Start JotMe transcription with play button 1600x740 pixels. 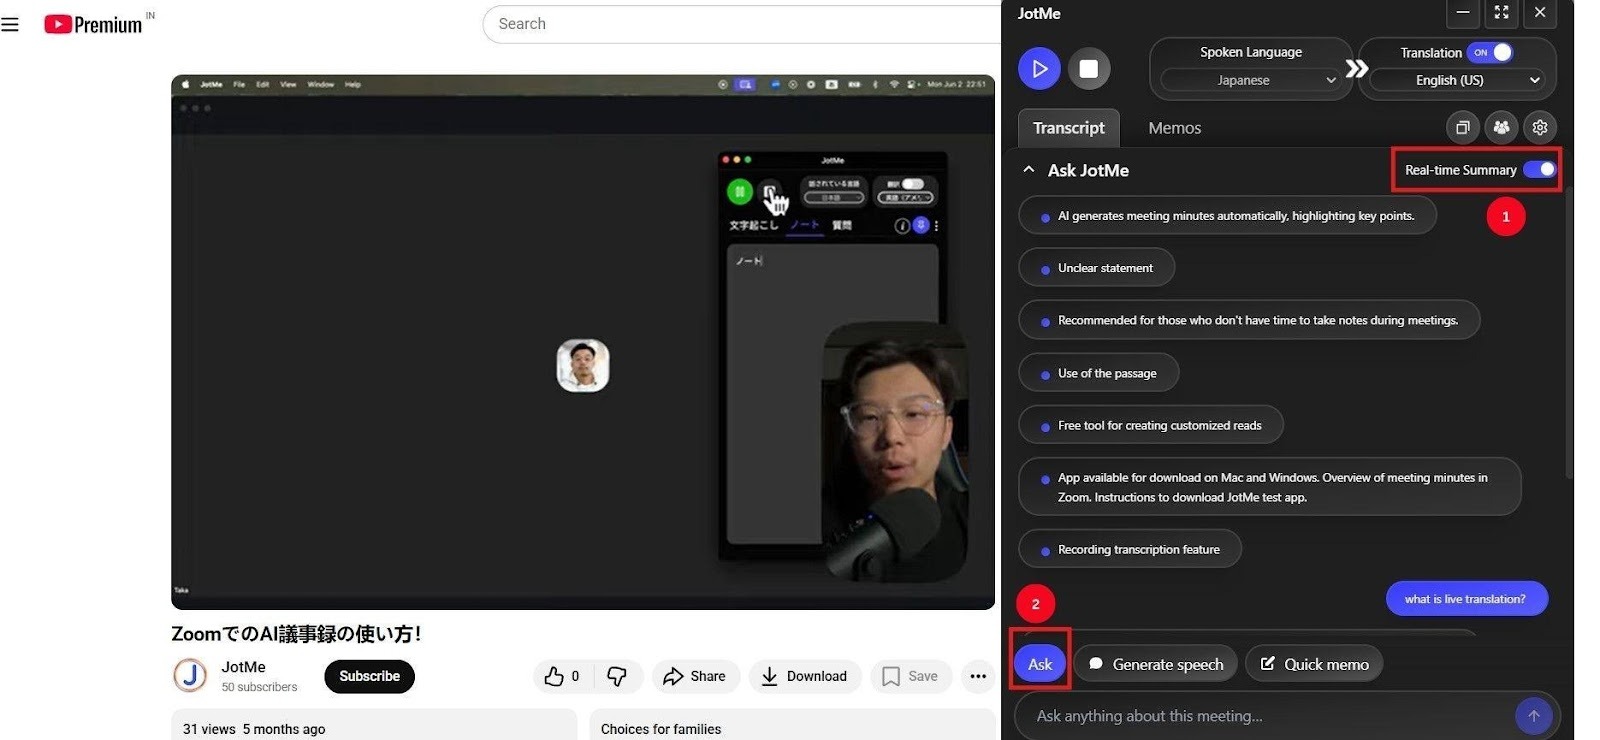pos(1039,69)
